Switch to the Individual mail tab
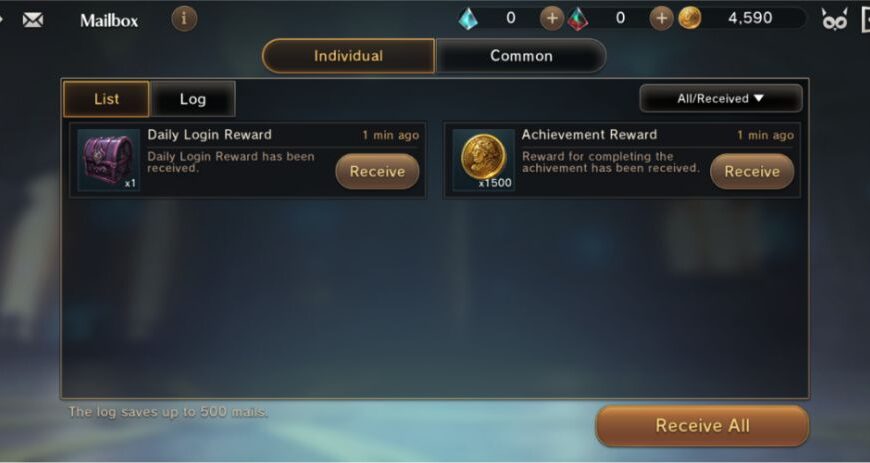The height and width of the screenshot is (463, 870). [x=348, y=56]
